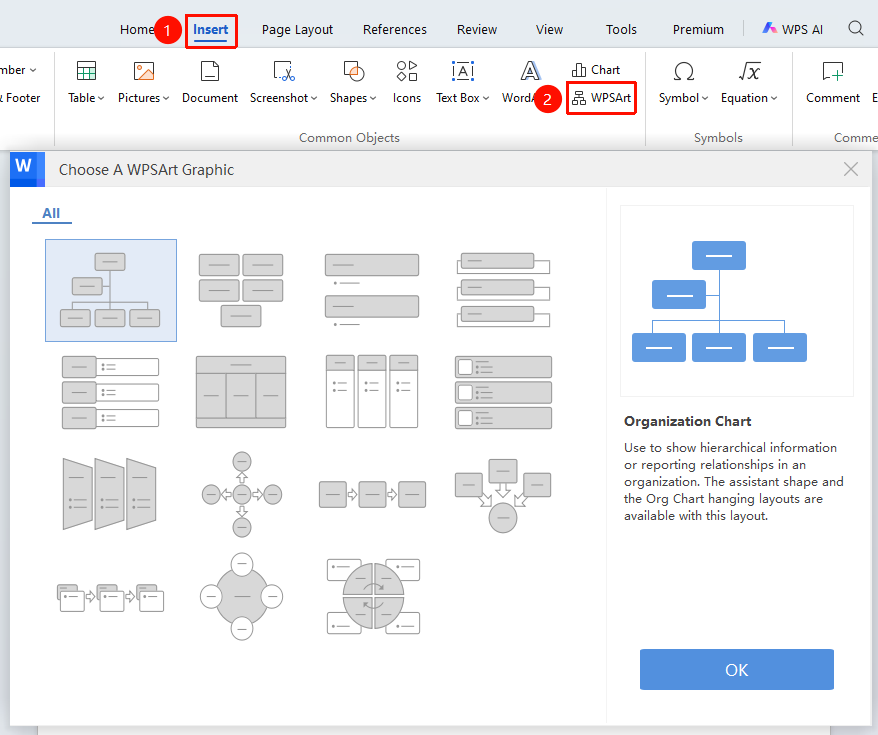Switch to the Home tab
Viewport: 878px width, 735px height.
(137, 30)
